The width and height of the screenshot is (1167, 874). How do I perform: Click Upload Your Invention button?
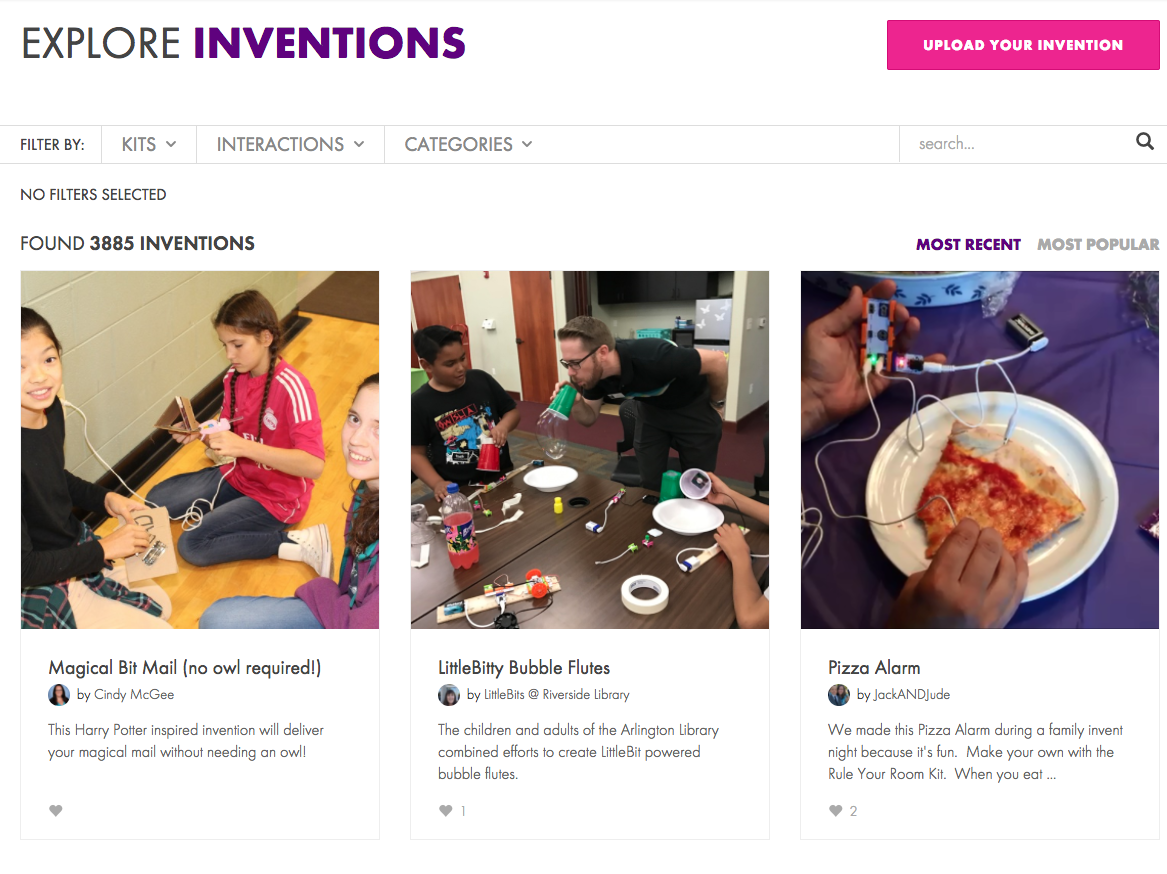pos(1023,45)
